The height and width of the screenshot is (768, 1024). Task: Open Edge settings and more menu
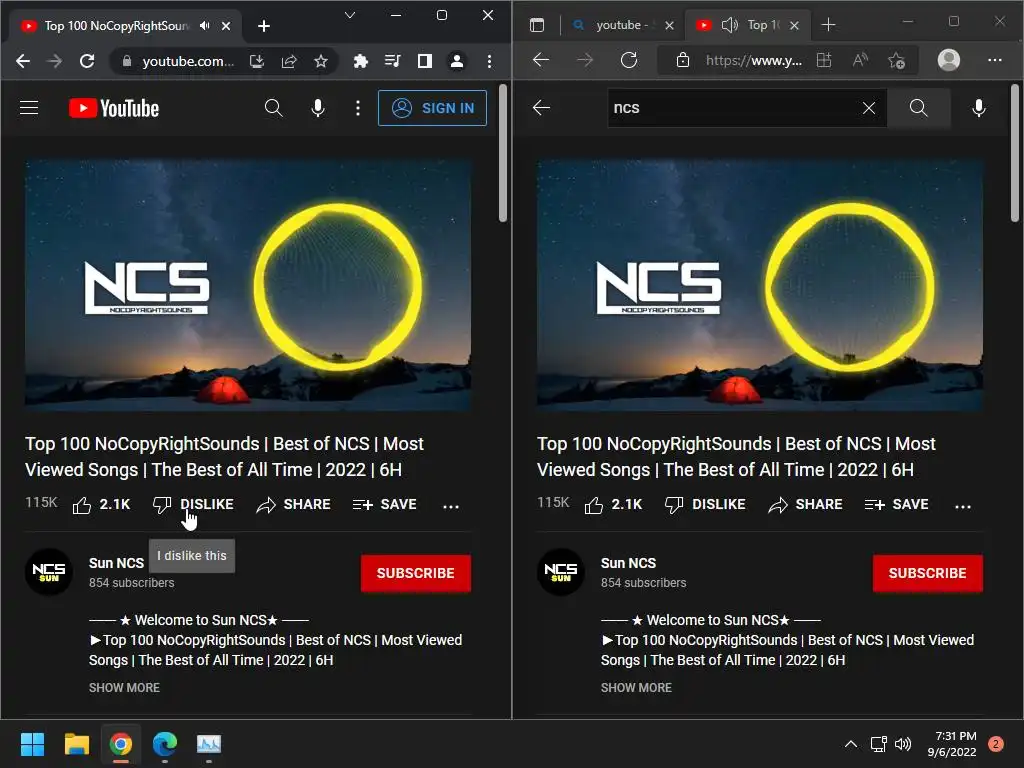point(995,60)
